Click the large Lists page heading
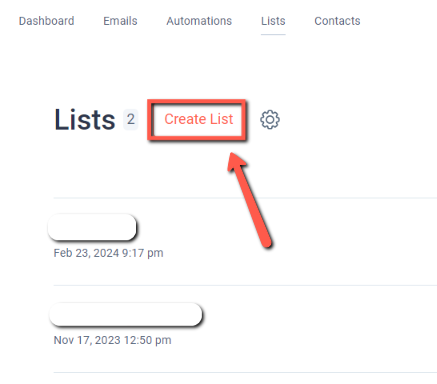The height and width of the screenshot is (384, 437). click(85, 119)
